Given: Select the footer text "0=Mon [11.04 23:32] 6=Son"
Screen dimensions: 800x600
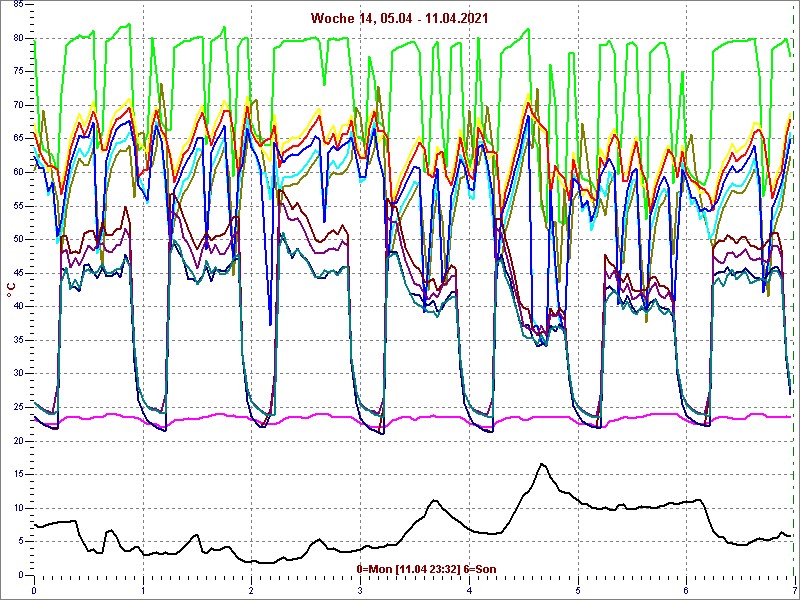Looking at the screenshot, I should (x=426, y=569).
